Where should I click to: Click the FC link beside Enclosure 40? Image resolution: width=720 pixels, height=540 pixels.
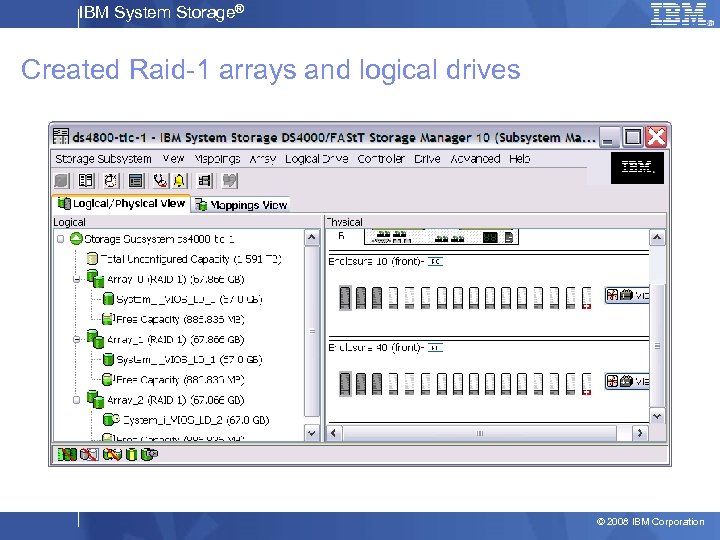click(x=435, y=348)
